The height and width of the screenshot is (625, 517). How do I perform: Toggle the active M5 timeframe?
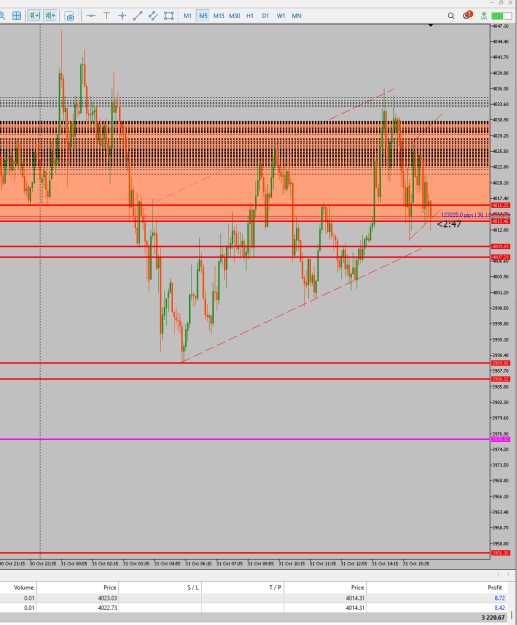203,16
